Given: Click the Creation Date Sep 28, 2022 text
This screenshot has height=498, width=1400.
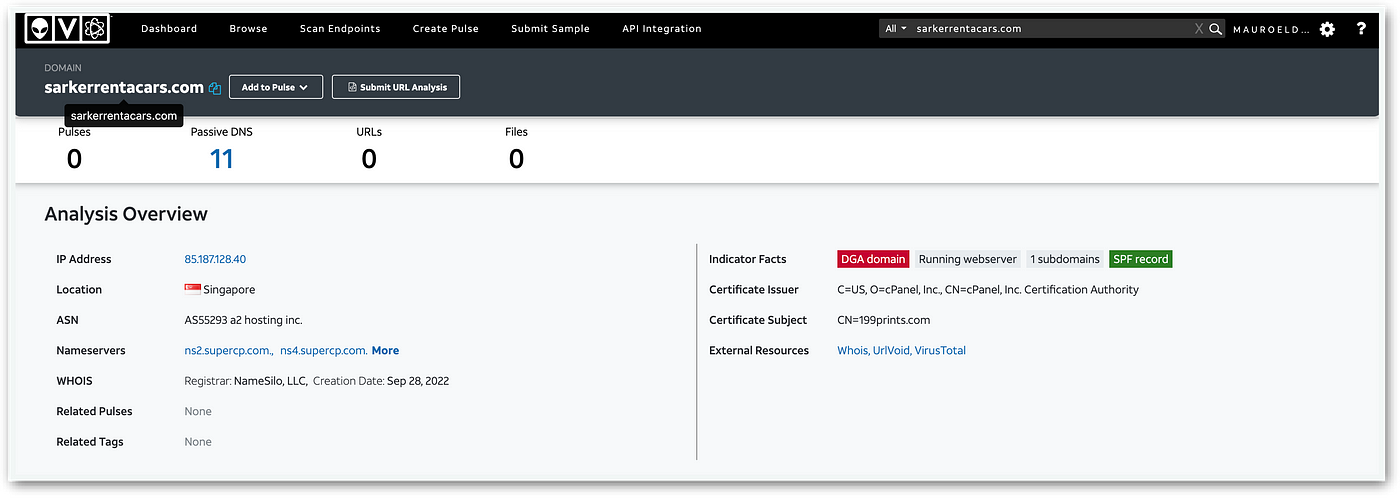Looking at the screenshot, I should click(x=381, y=380).
